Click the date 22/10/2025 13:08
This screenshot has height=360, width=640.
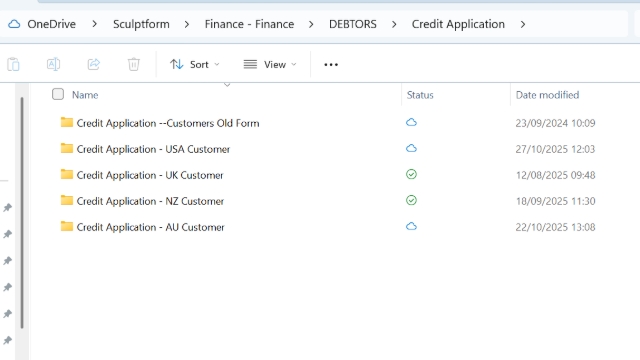click(555, 227)
